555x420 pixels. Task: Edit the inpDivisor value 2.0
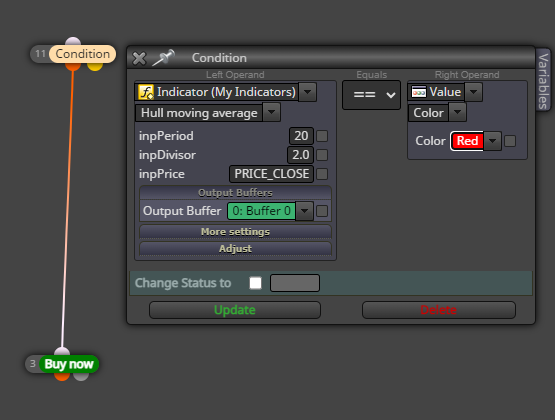[x=301, y=155]
